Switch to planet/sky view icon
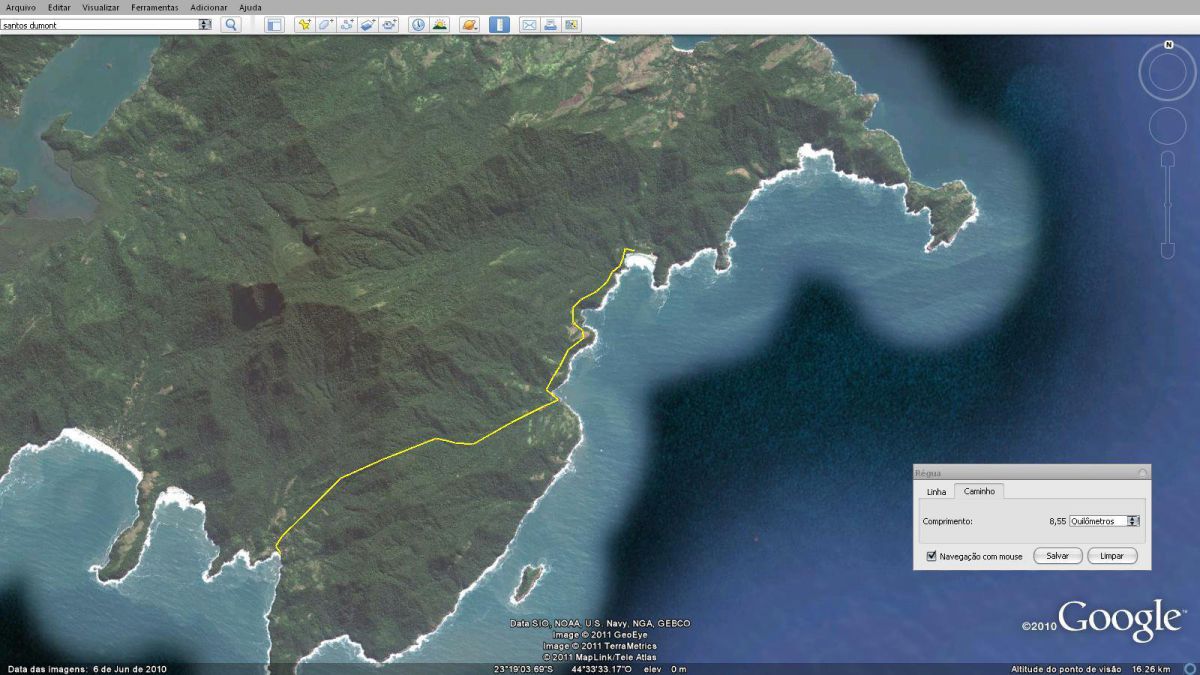 click(469, 24)
